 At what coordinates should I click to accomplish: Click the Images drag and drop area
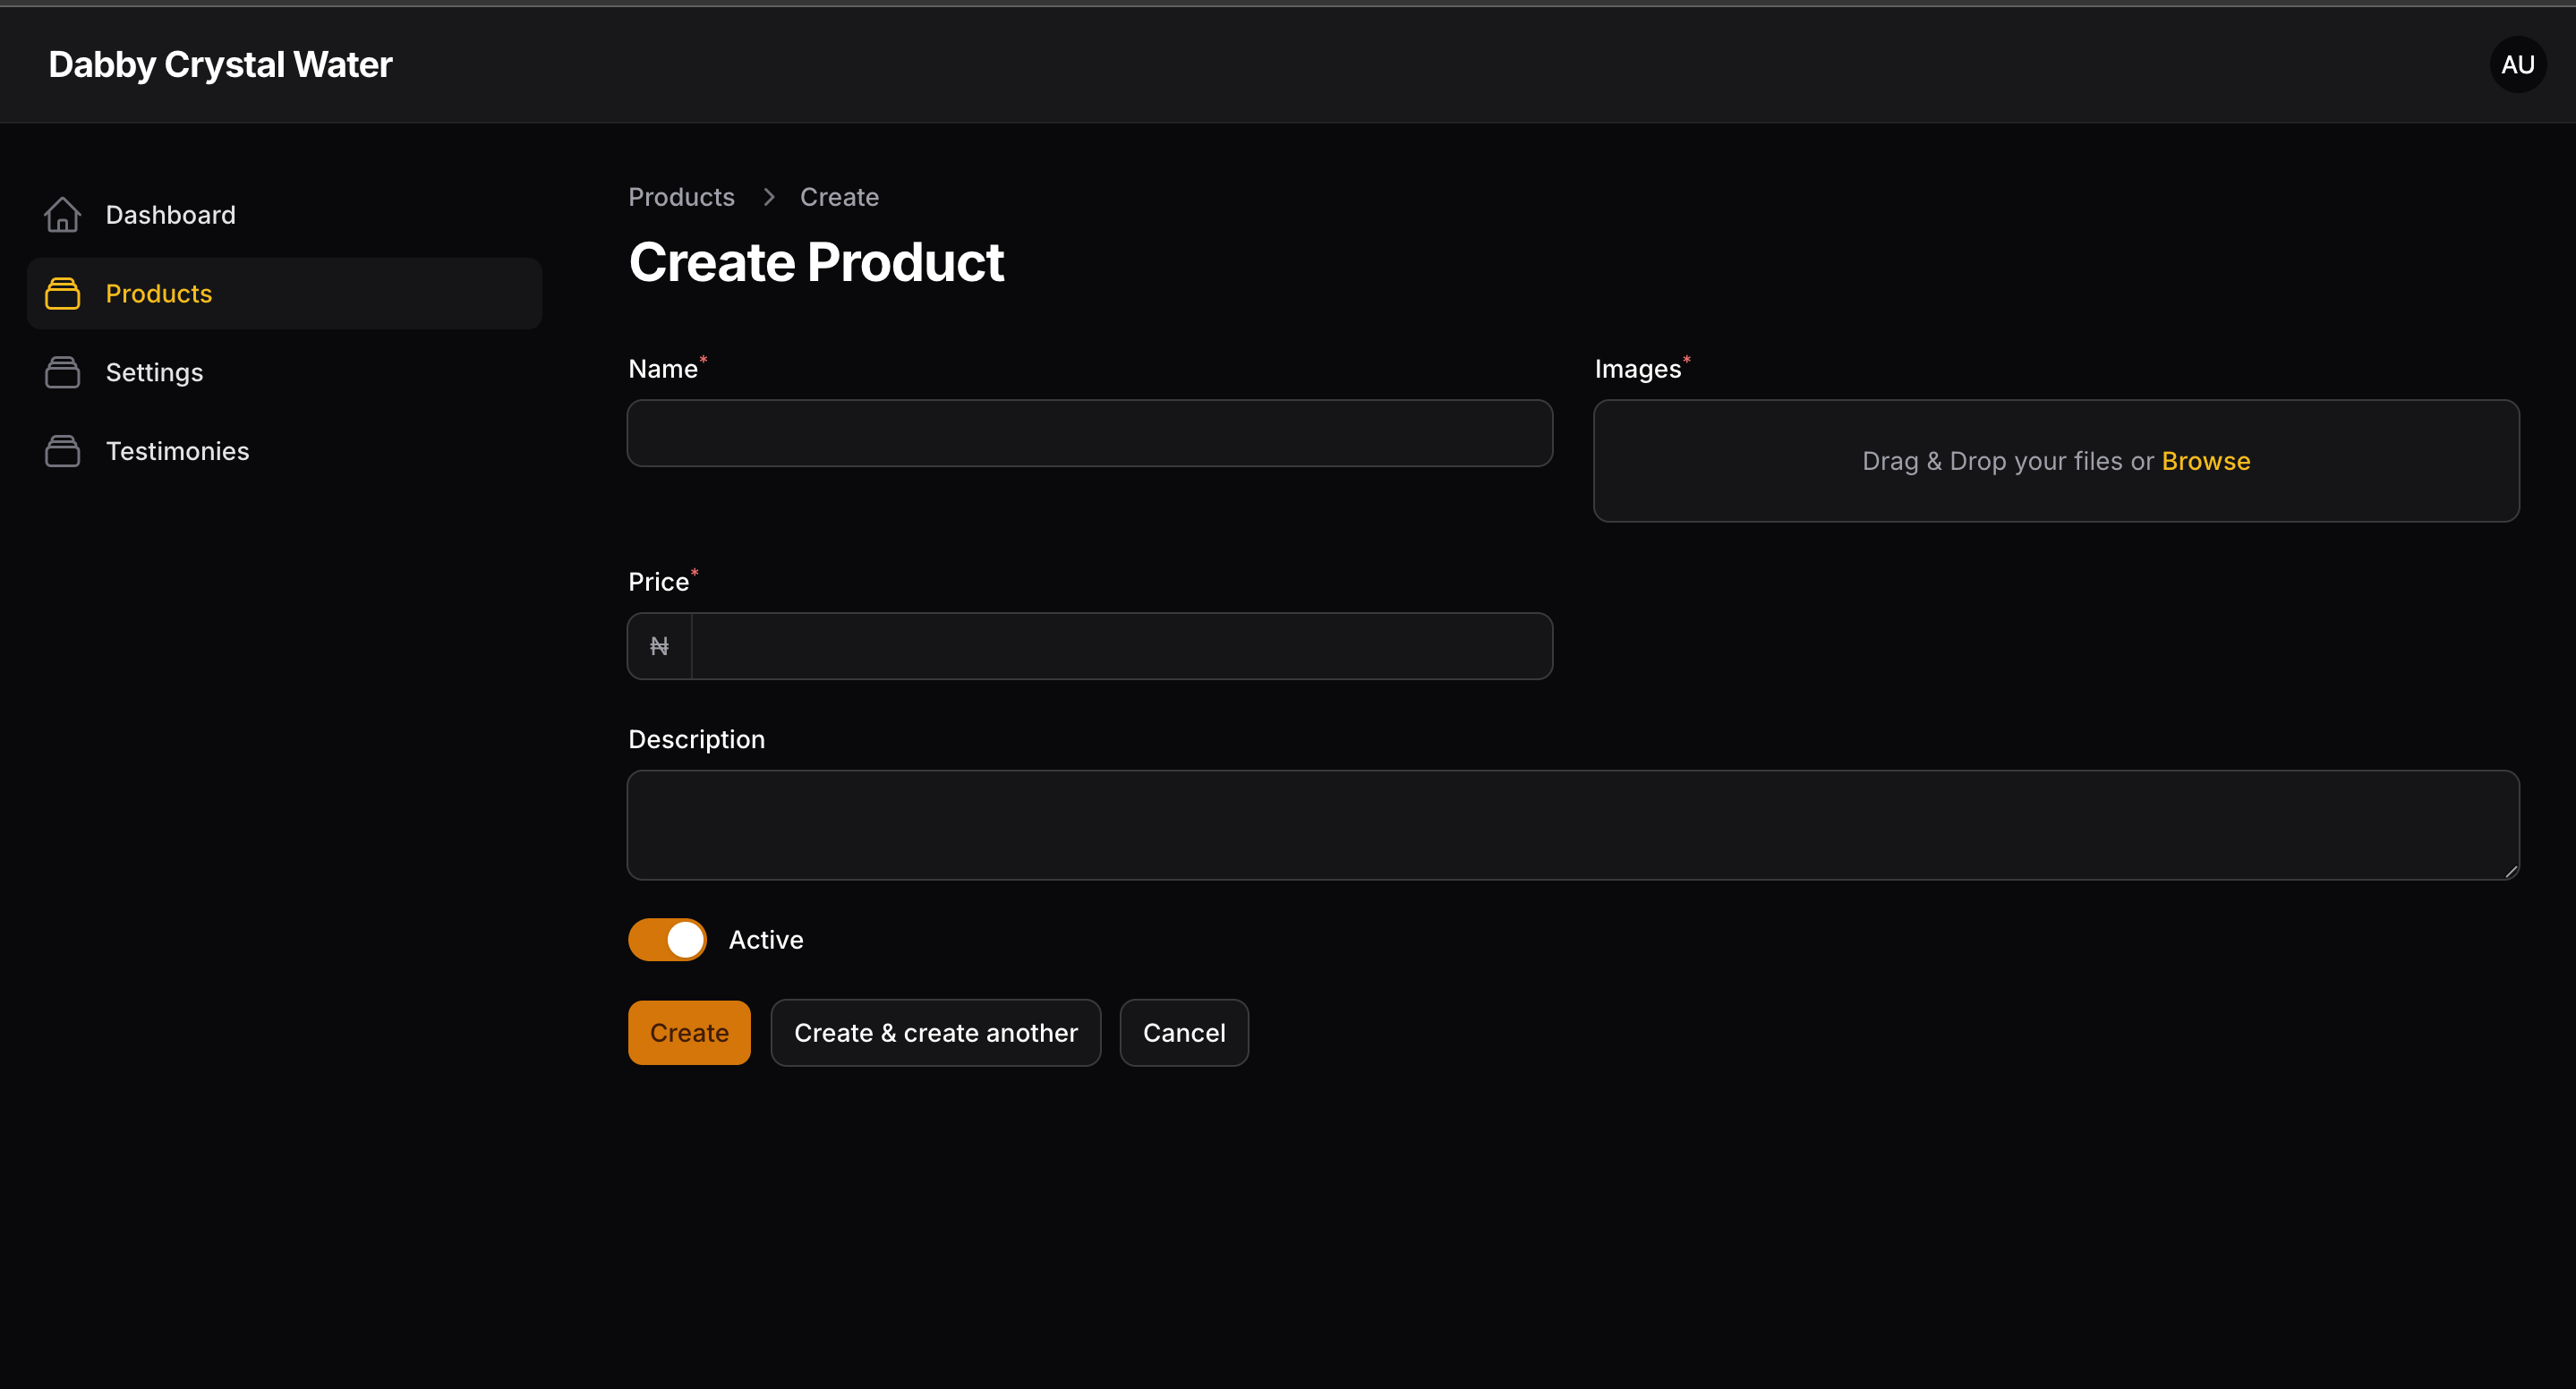[2056, 461]
